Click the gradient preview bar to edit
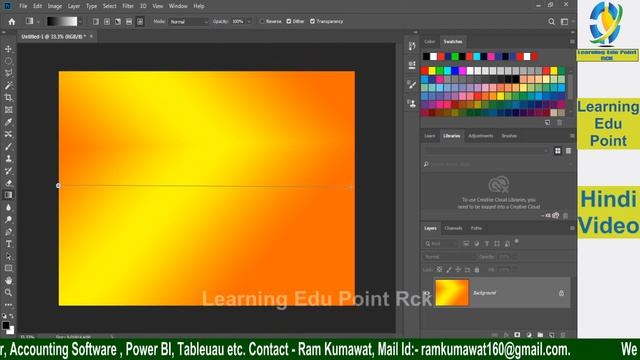 pyautogui.click(x=62, y=22)
